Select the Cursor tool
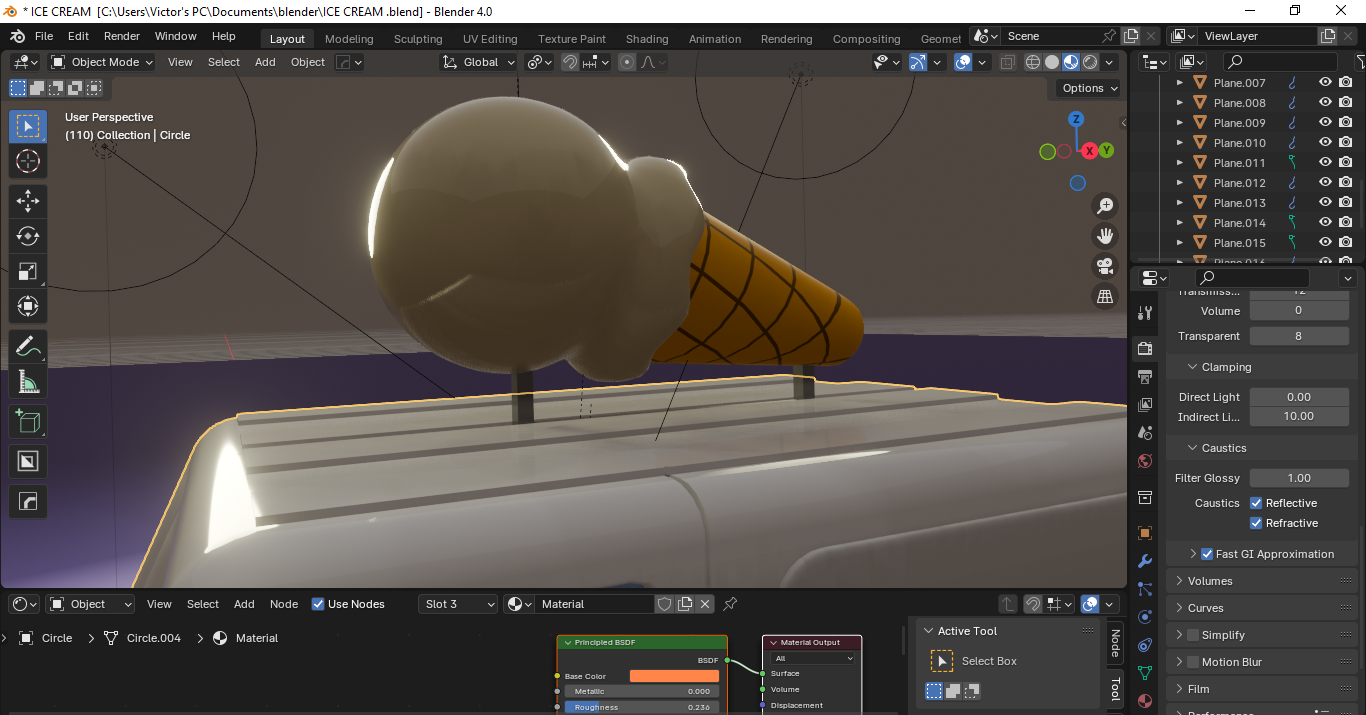This screenshot has height=715, width=1366. click(x=28, y=161)
